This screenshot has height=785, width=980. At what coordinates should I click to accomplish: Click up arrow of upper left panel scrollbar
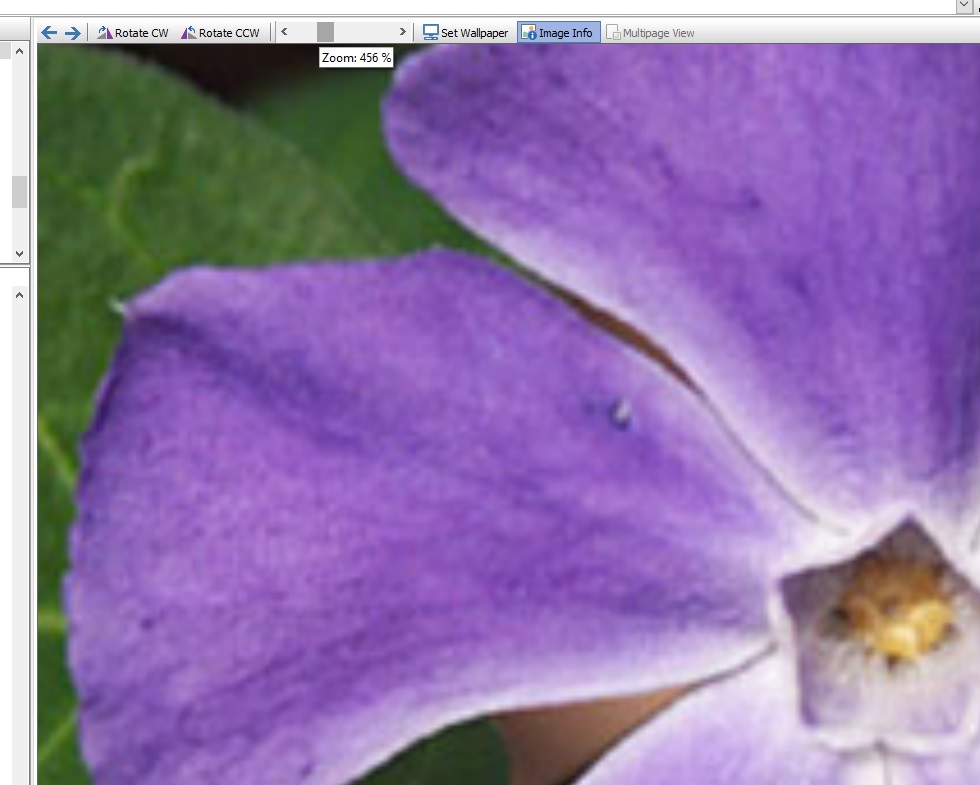pos(19,51)
